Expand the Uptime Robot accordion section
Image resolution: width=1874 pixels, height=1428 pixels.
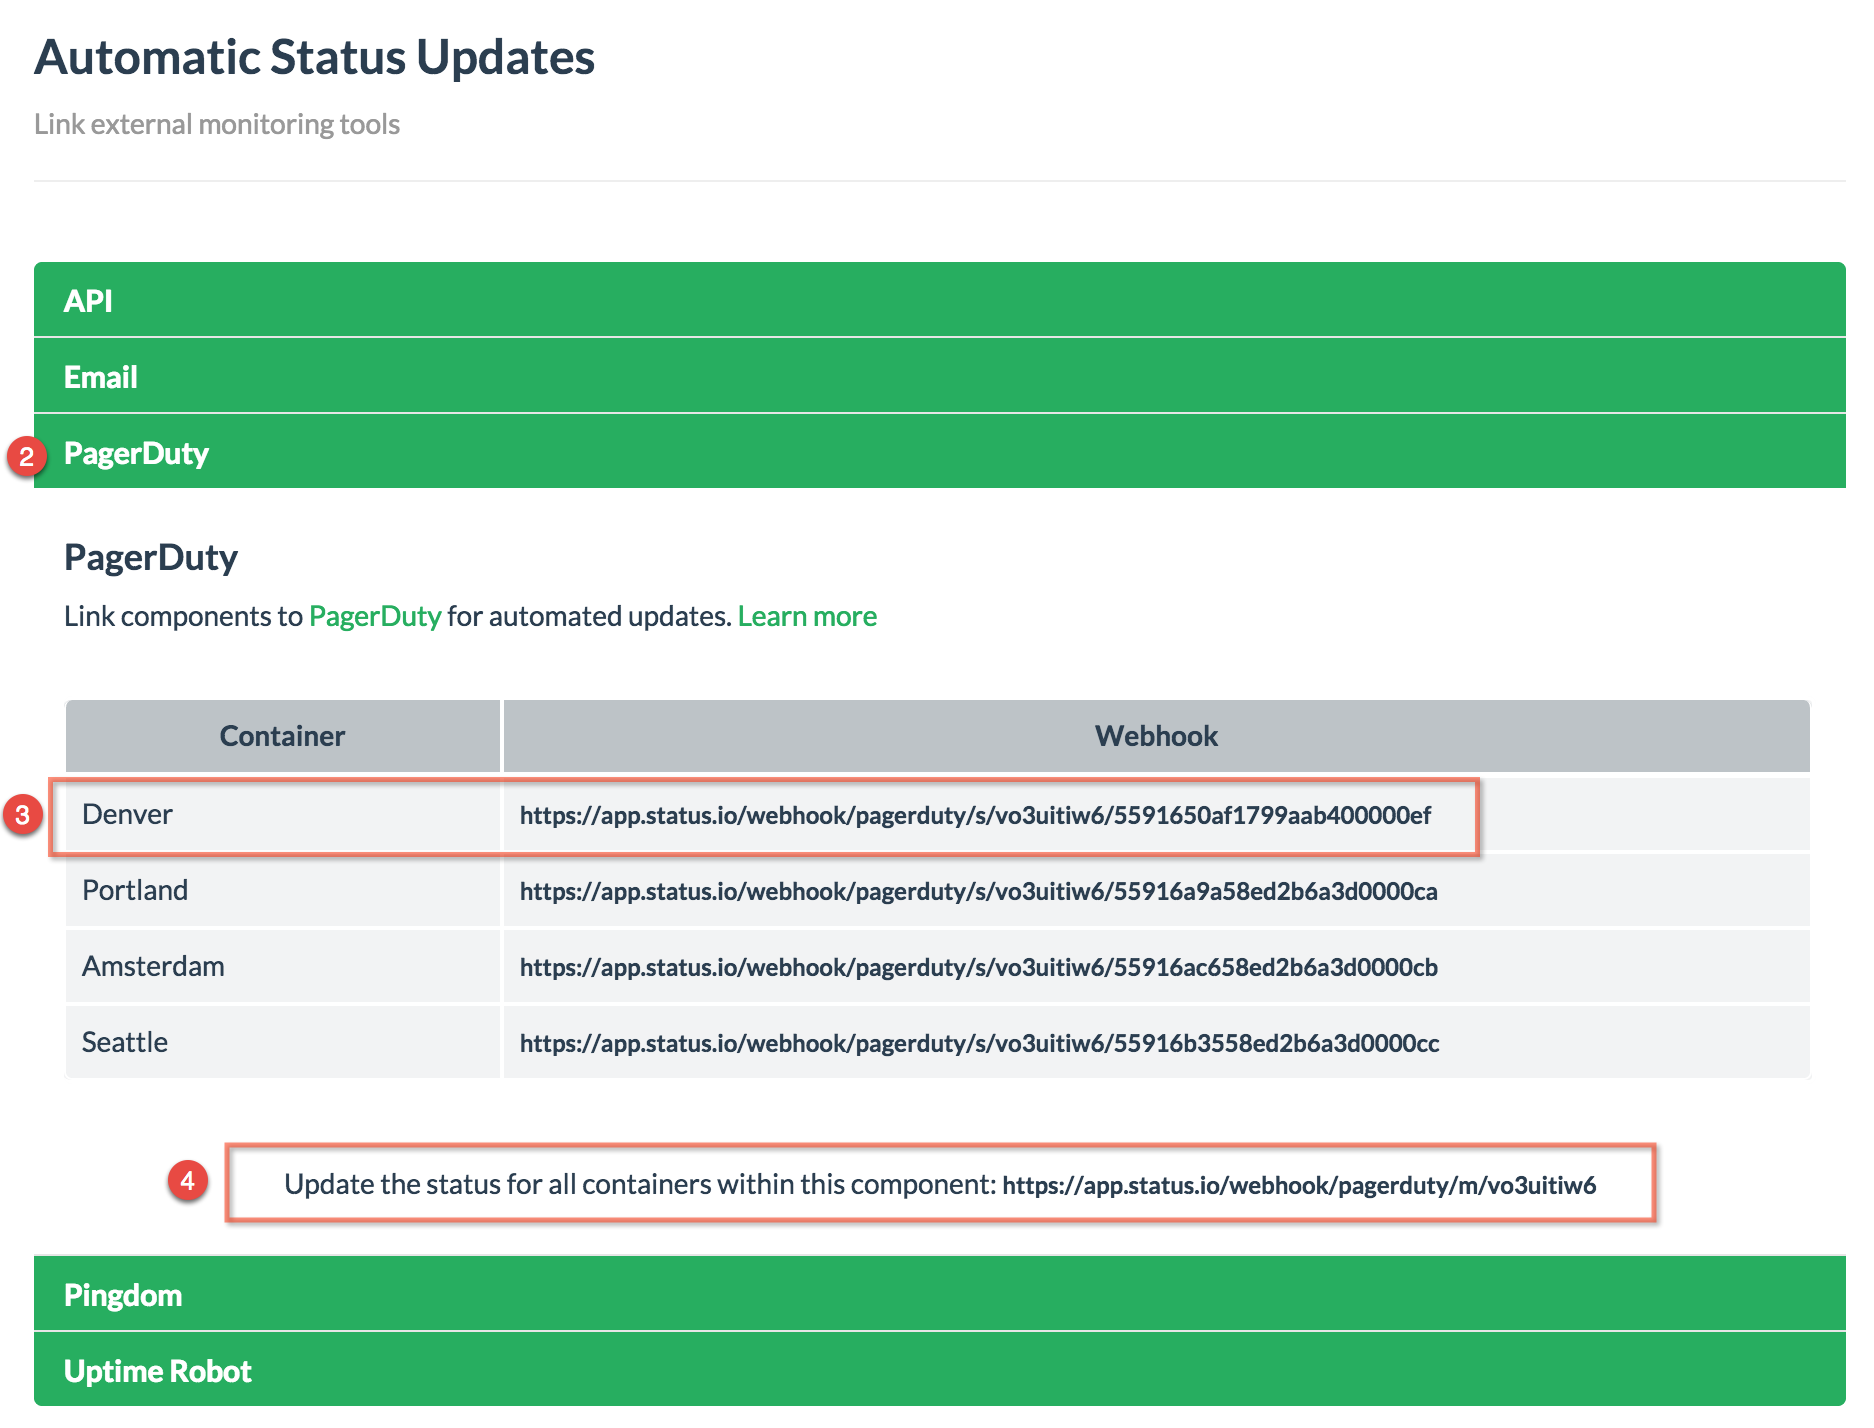939,1370
